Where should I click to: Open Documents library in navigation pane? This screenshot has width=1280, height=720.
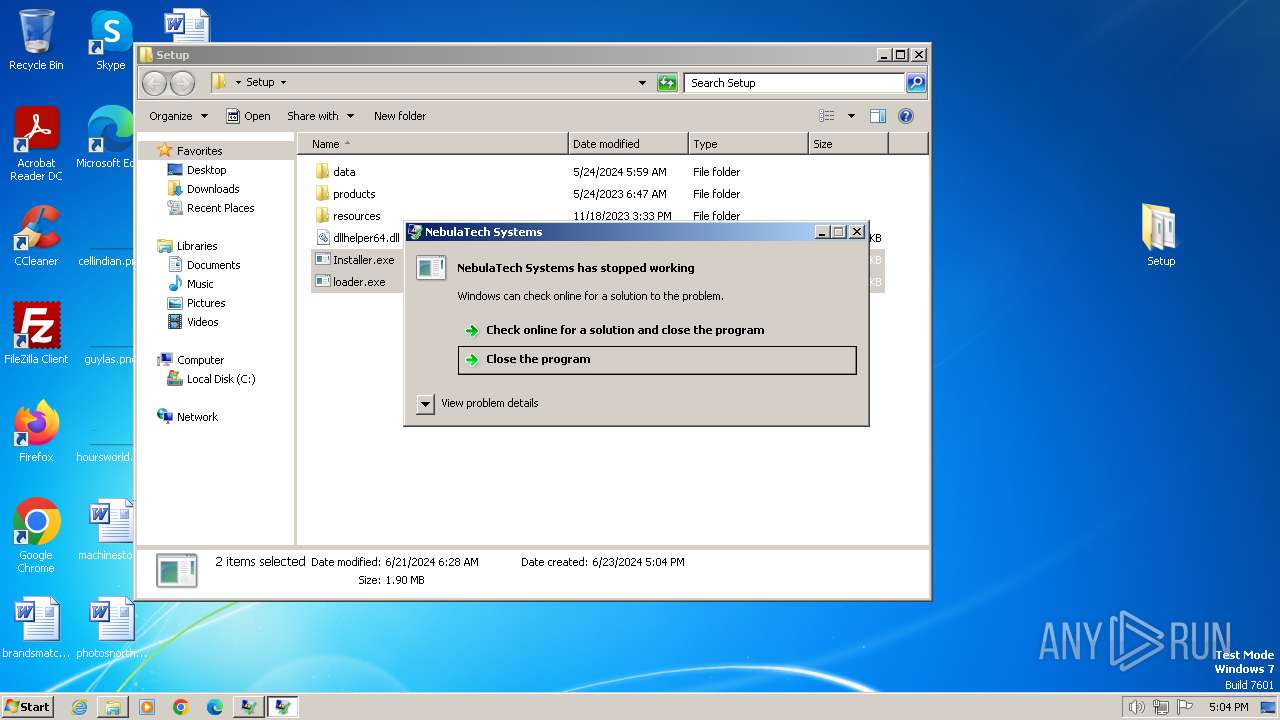(213, 265)
